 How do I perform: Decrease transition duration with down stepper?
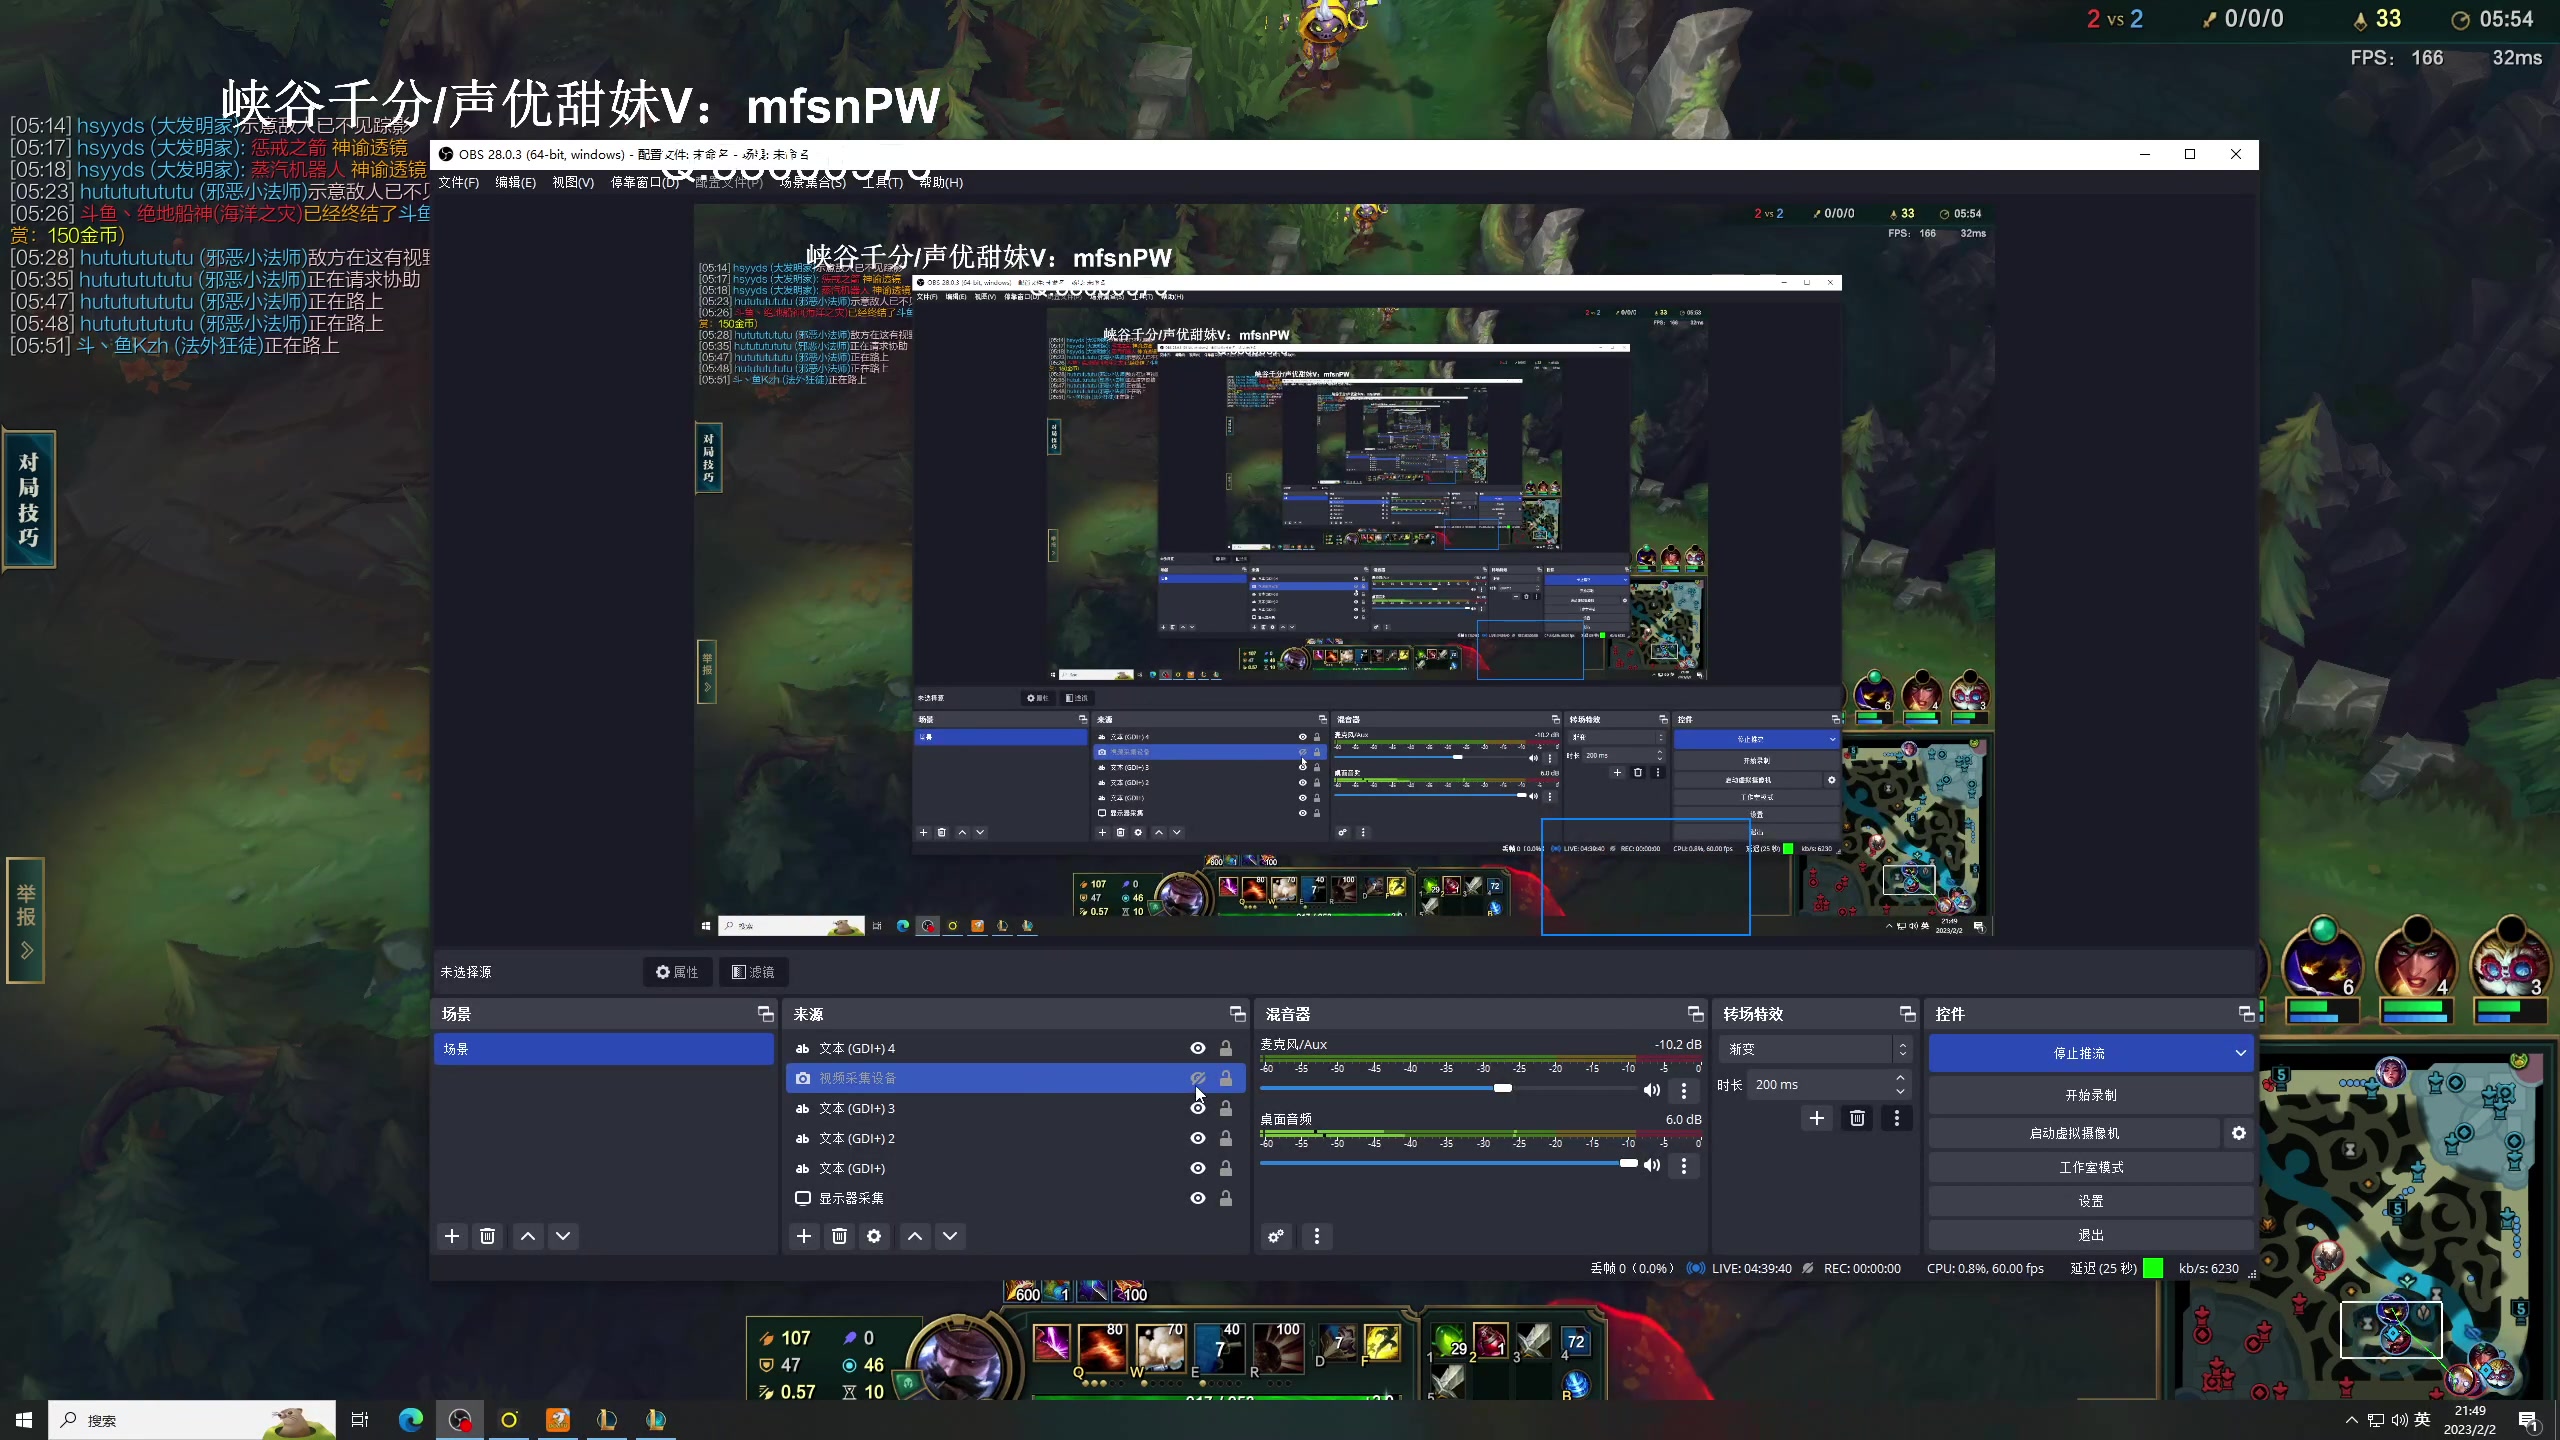(x=1900, y=1091)
